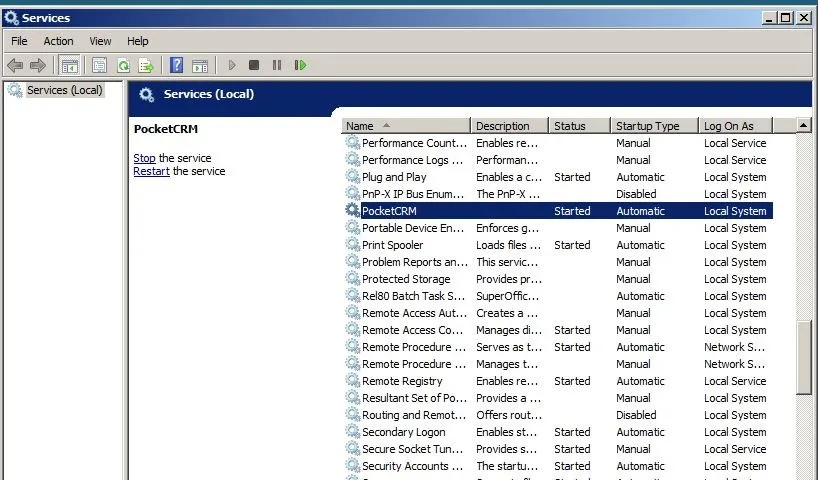818x480 pixels.
Task: Toggle the Show/Hide Action Pane icon
Action: click(199, 66)
